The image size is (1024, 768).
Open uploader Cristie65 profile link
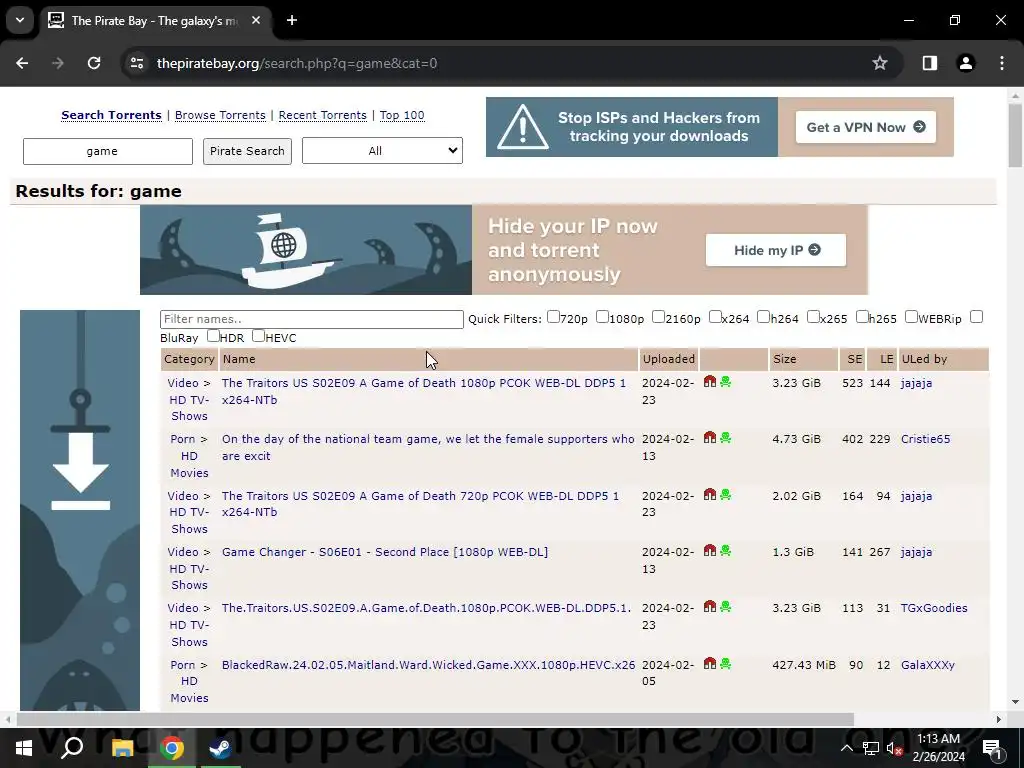pyautogui.click(x=925, y=439)
